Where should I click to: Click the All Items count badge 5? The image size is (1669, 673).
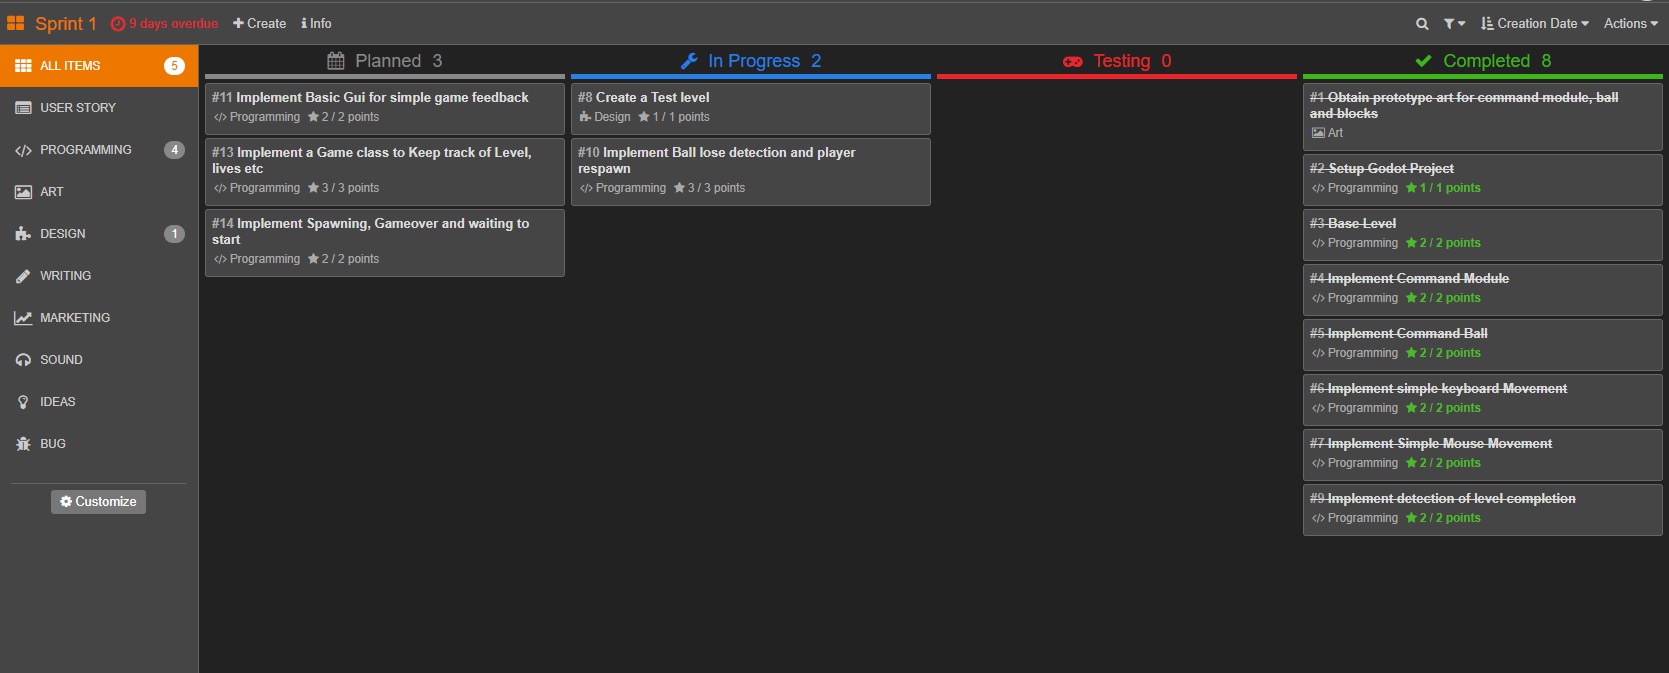174,66
